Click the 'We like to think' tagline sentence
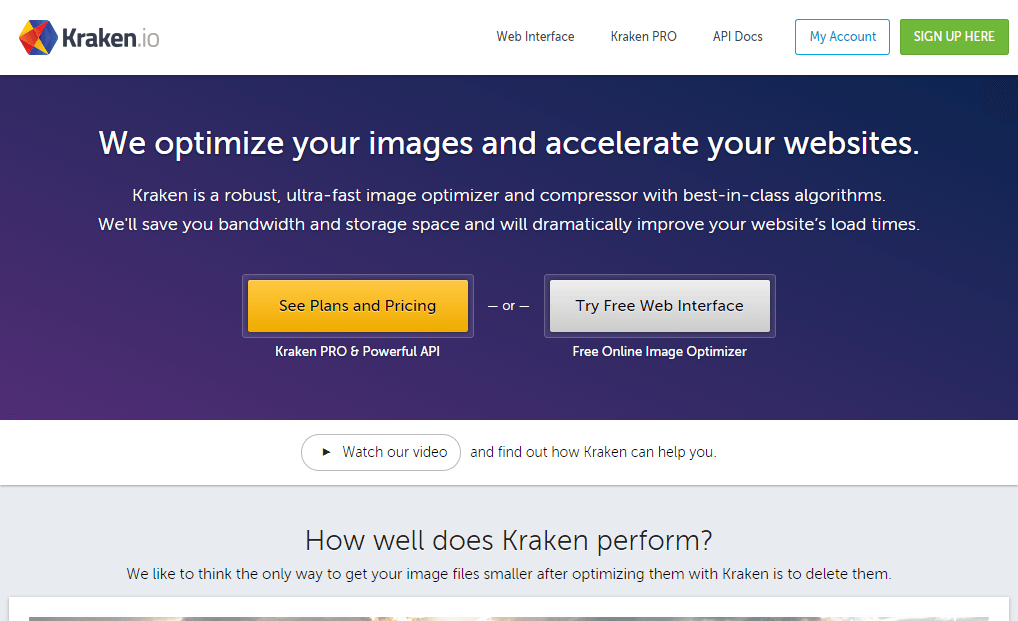Image resolution: width=1018 pixels, height=621 pixels. (x=508, y=574)
